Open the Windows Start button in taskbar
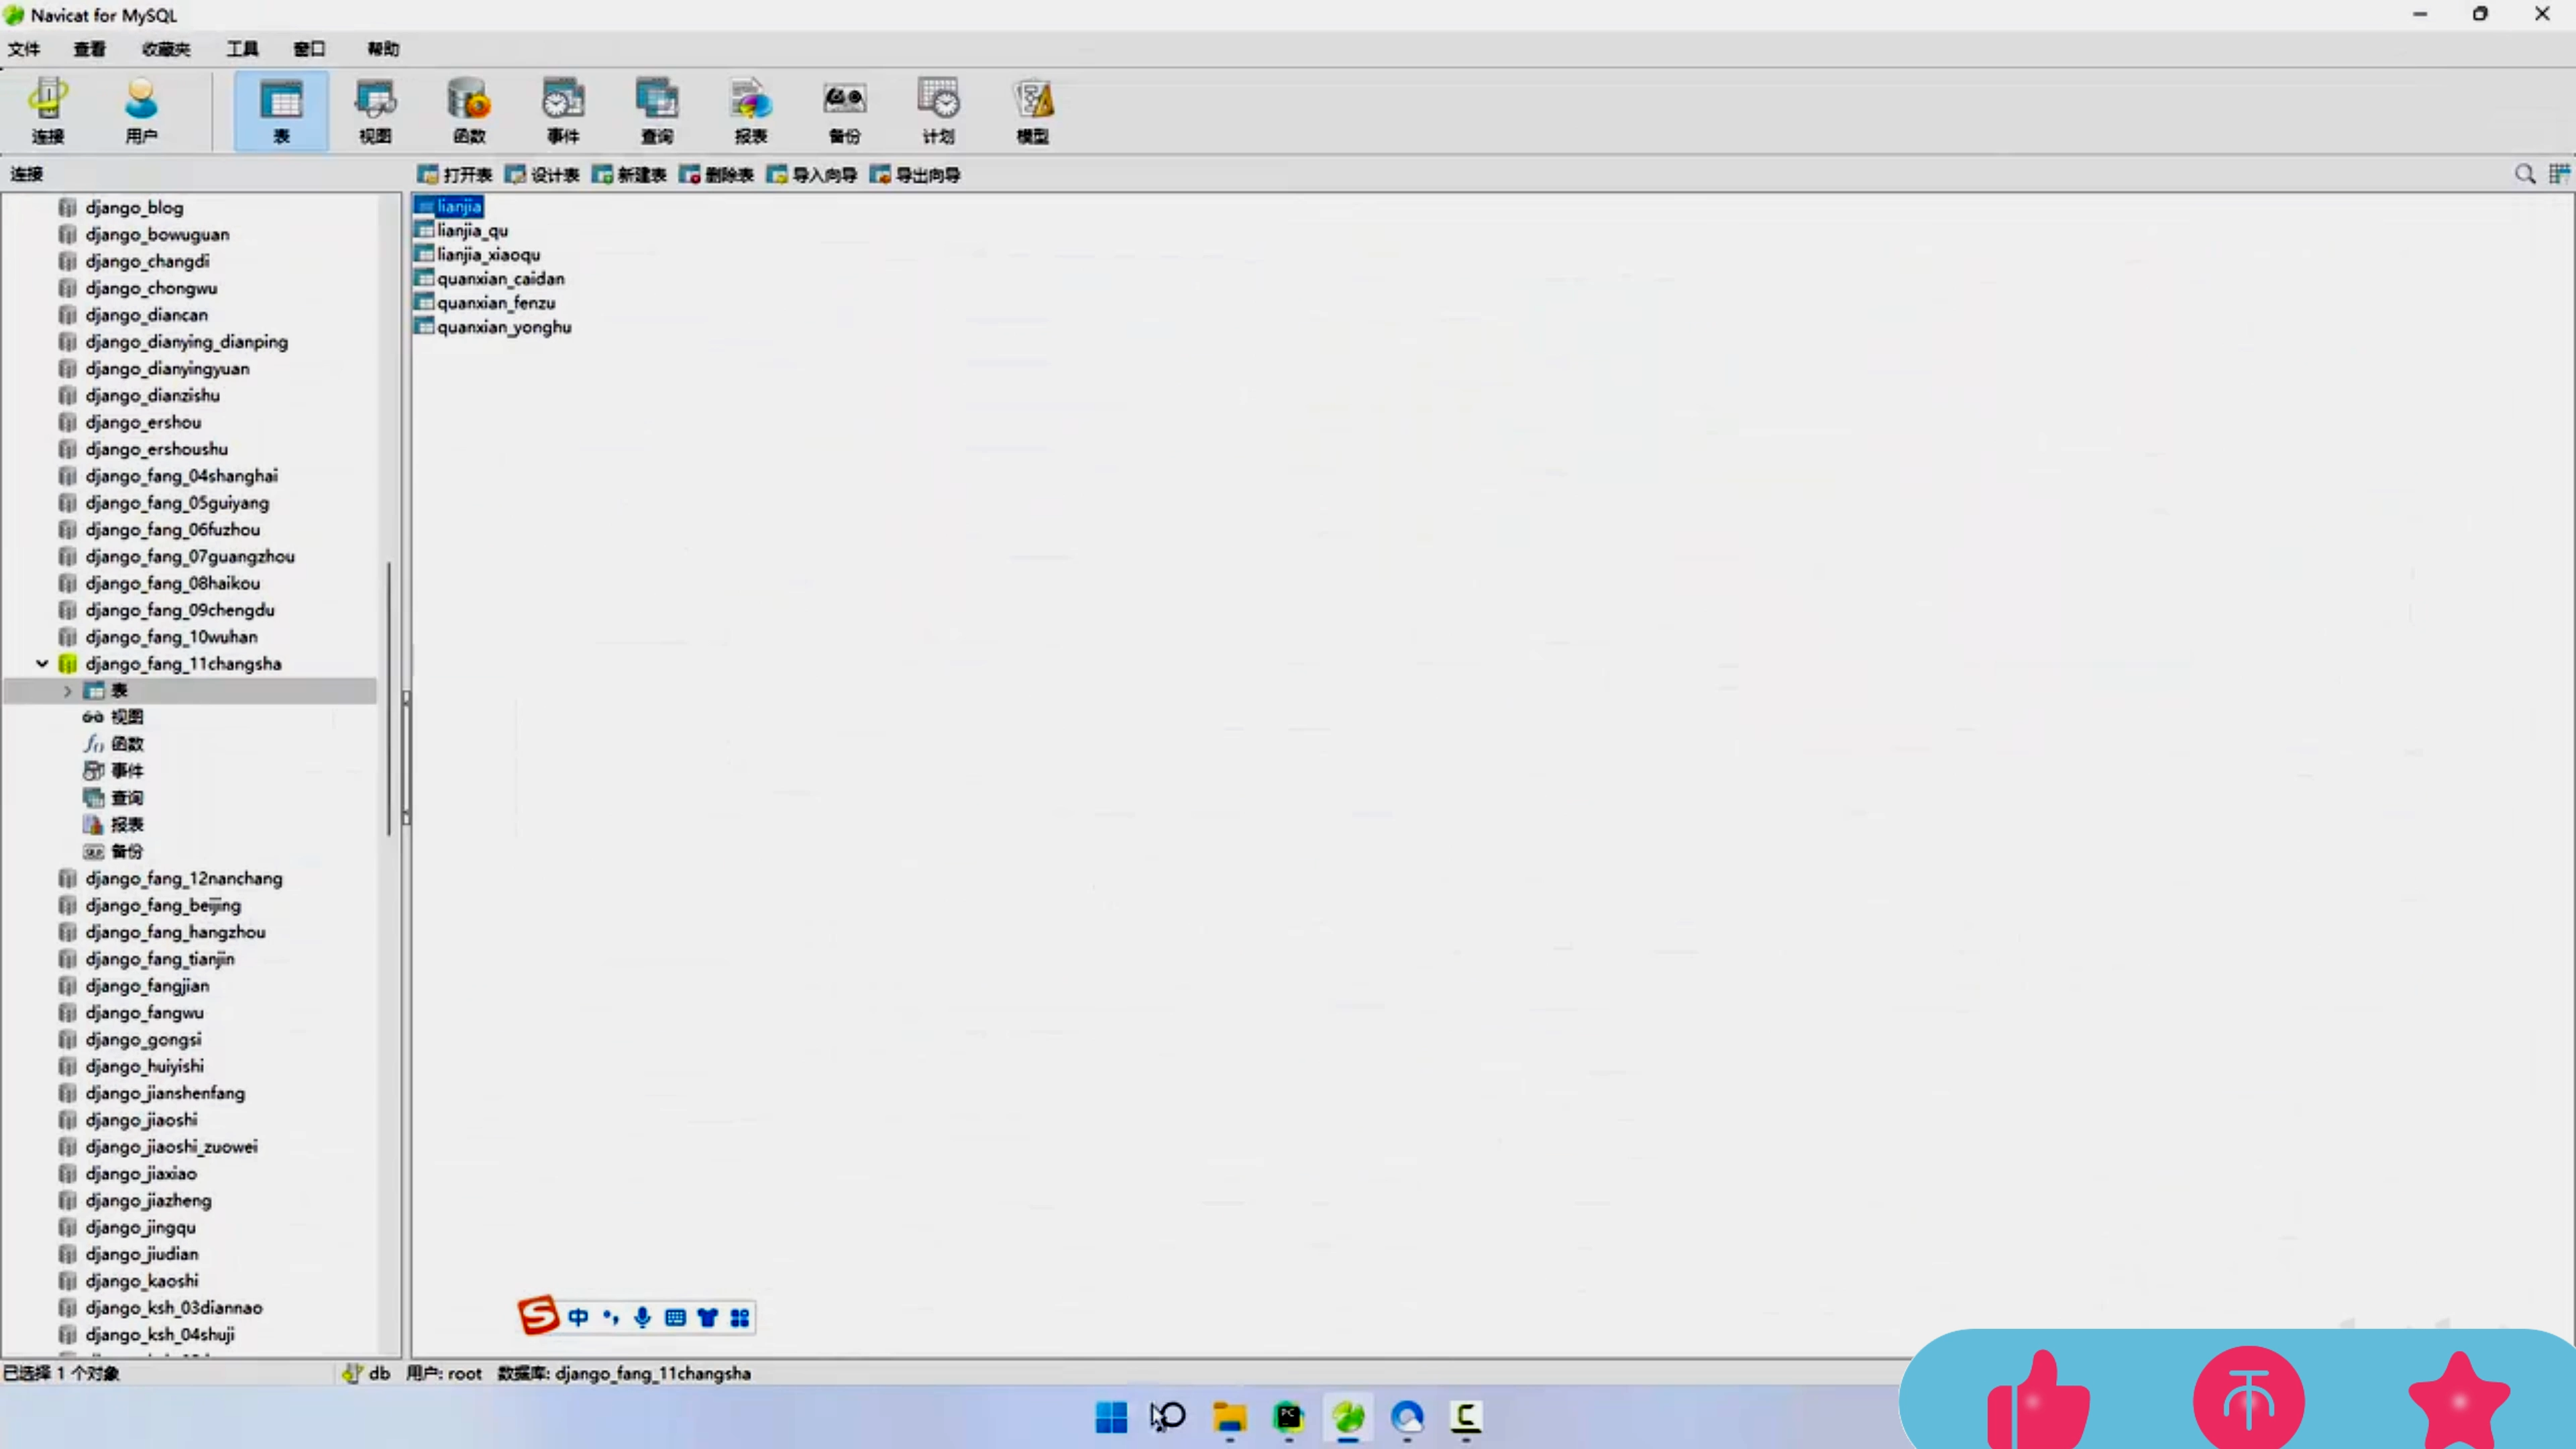The image size is (2576, 1449). click(x=1111, y=1417)
